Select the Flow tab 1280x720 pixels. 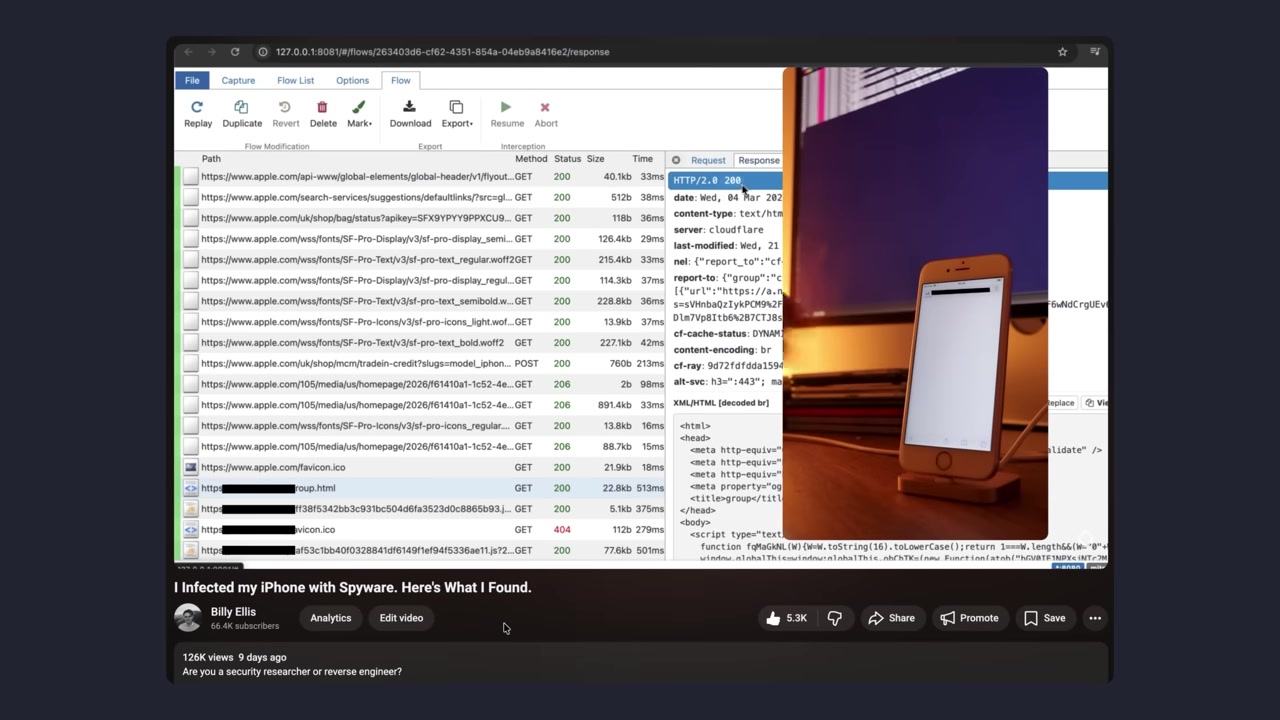click(x=401, y=80)
